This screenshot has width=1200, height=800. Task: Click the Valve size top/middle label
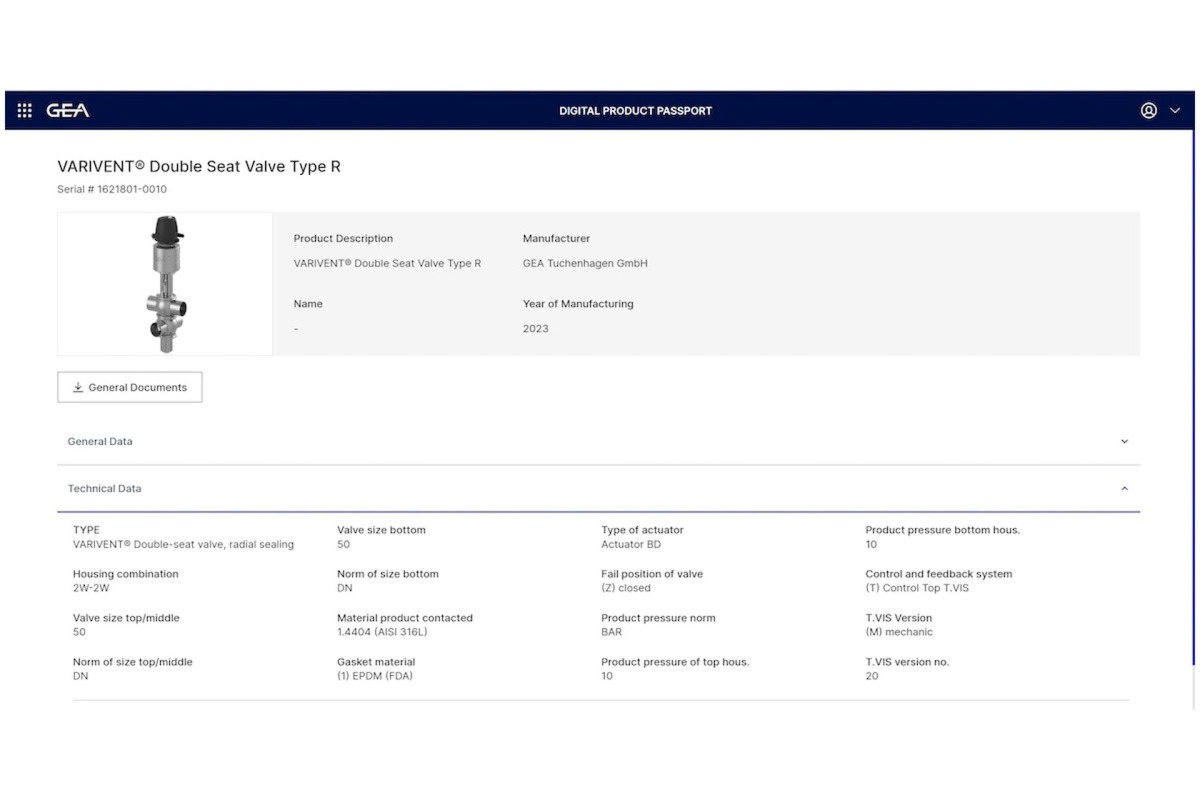pyautogui.click(x=126, y=618)
